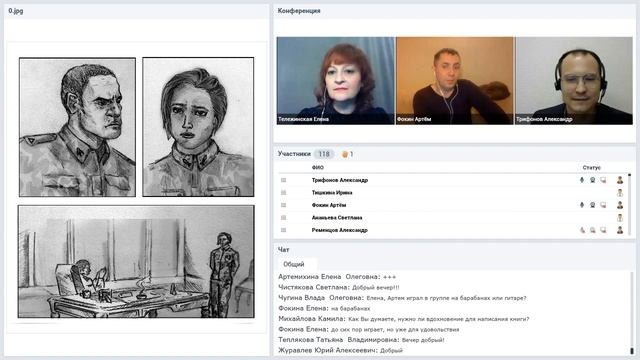The width and height of the screenshot is (640, 360).
Task: Click microphone icon for Трифонов Александр
Action: [582, 180]
